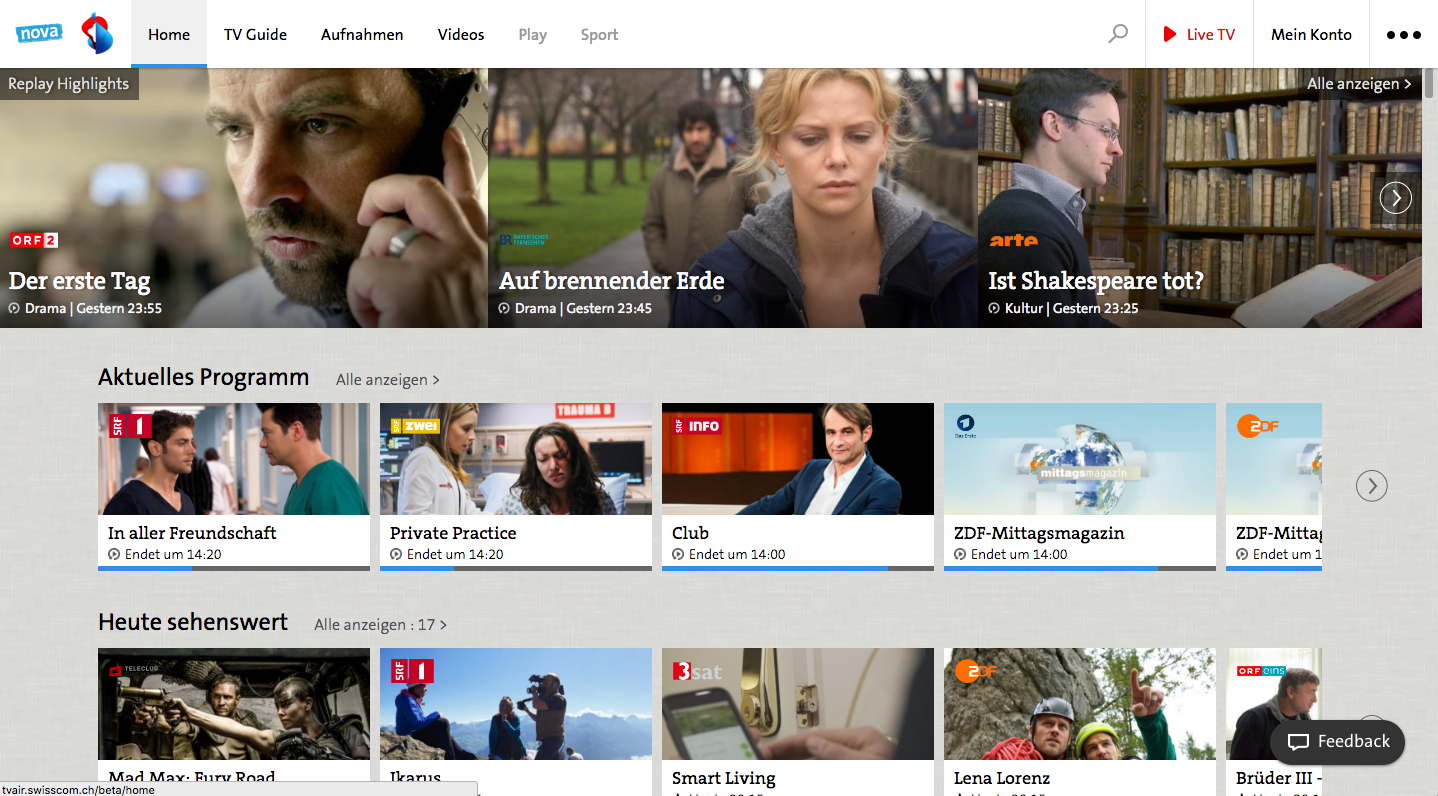The height and width of the screenshot is (796, 1438).
Task: Click the search magnifier icon
Action: pyautogui.click(x=1118, y=34)
